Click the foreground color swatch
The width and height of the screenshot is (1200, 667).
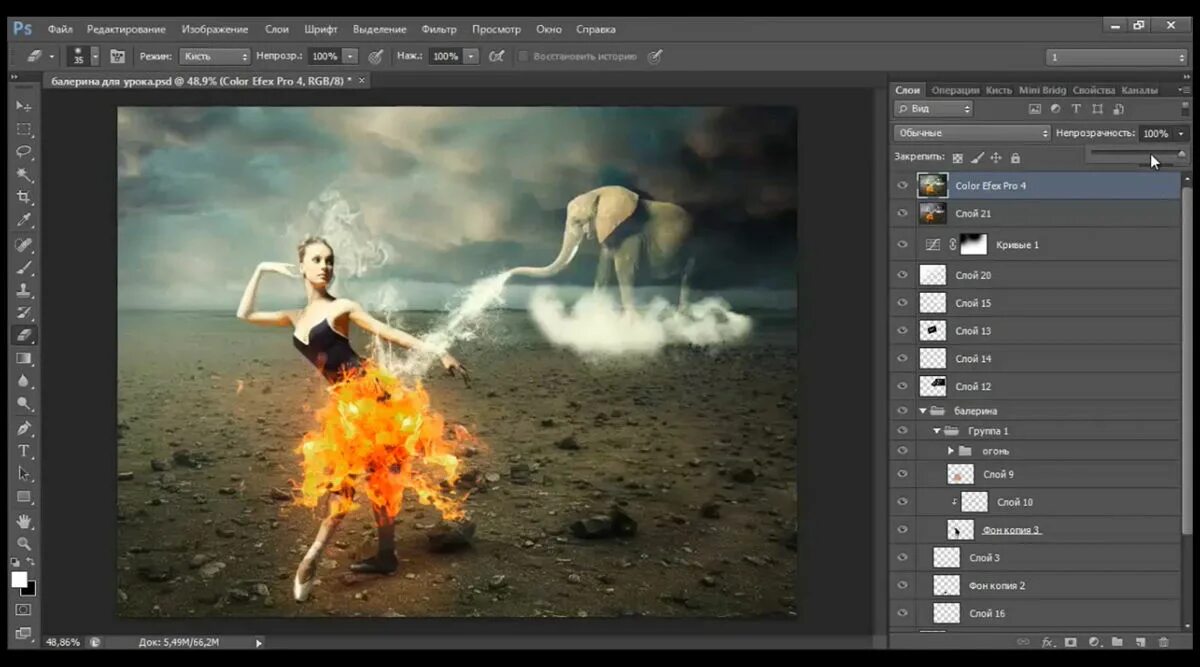(x=19, y=579)
